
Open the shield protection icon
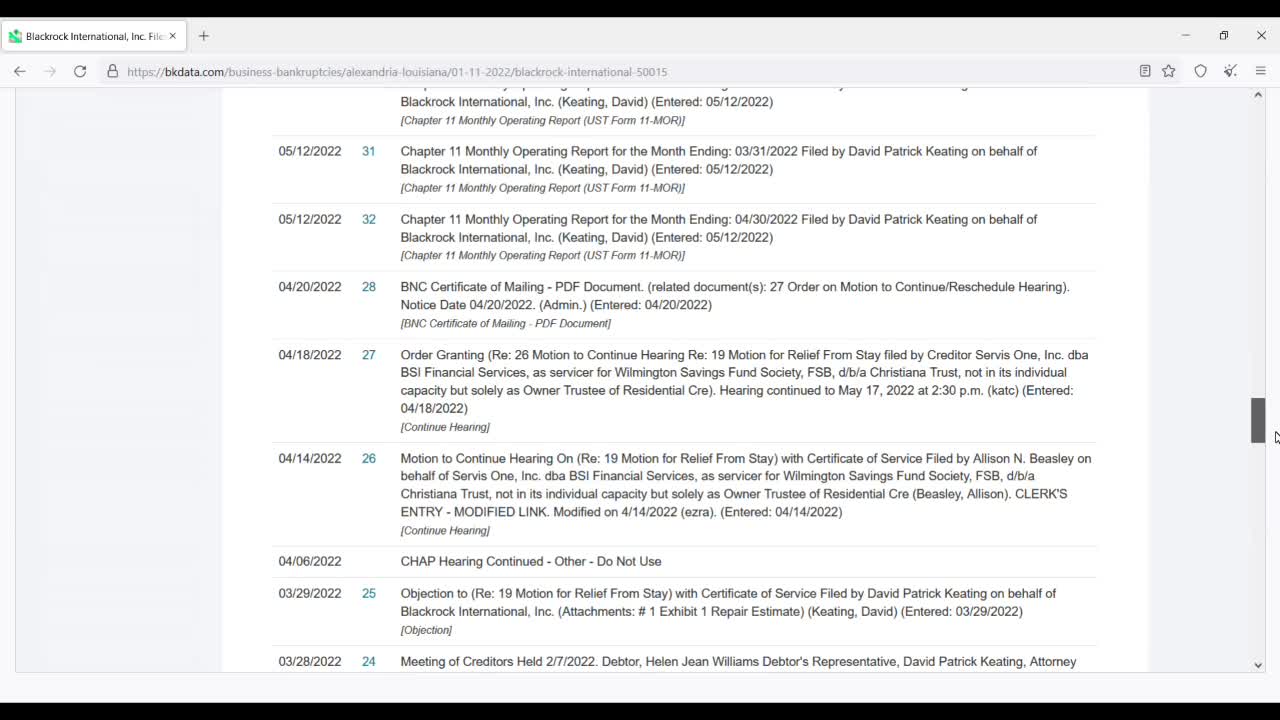tap(1201, 71)
